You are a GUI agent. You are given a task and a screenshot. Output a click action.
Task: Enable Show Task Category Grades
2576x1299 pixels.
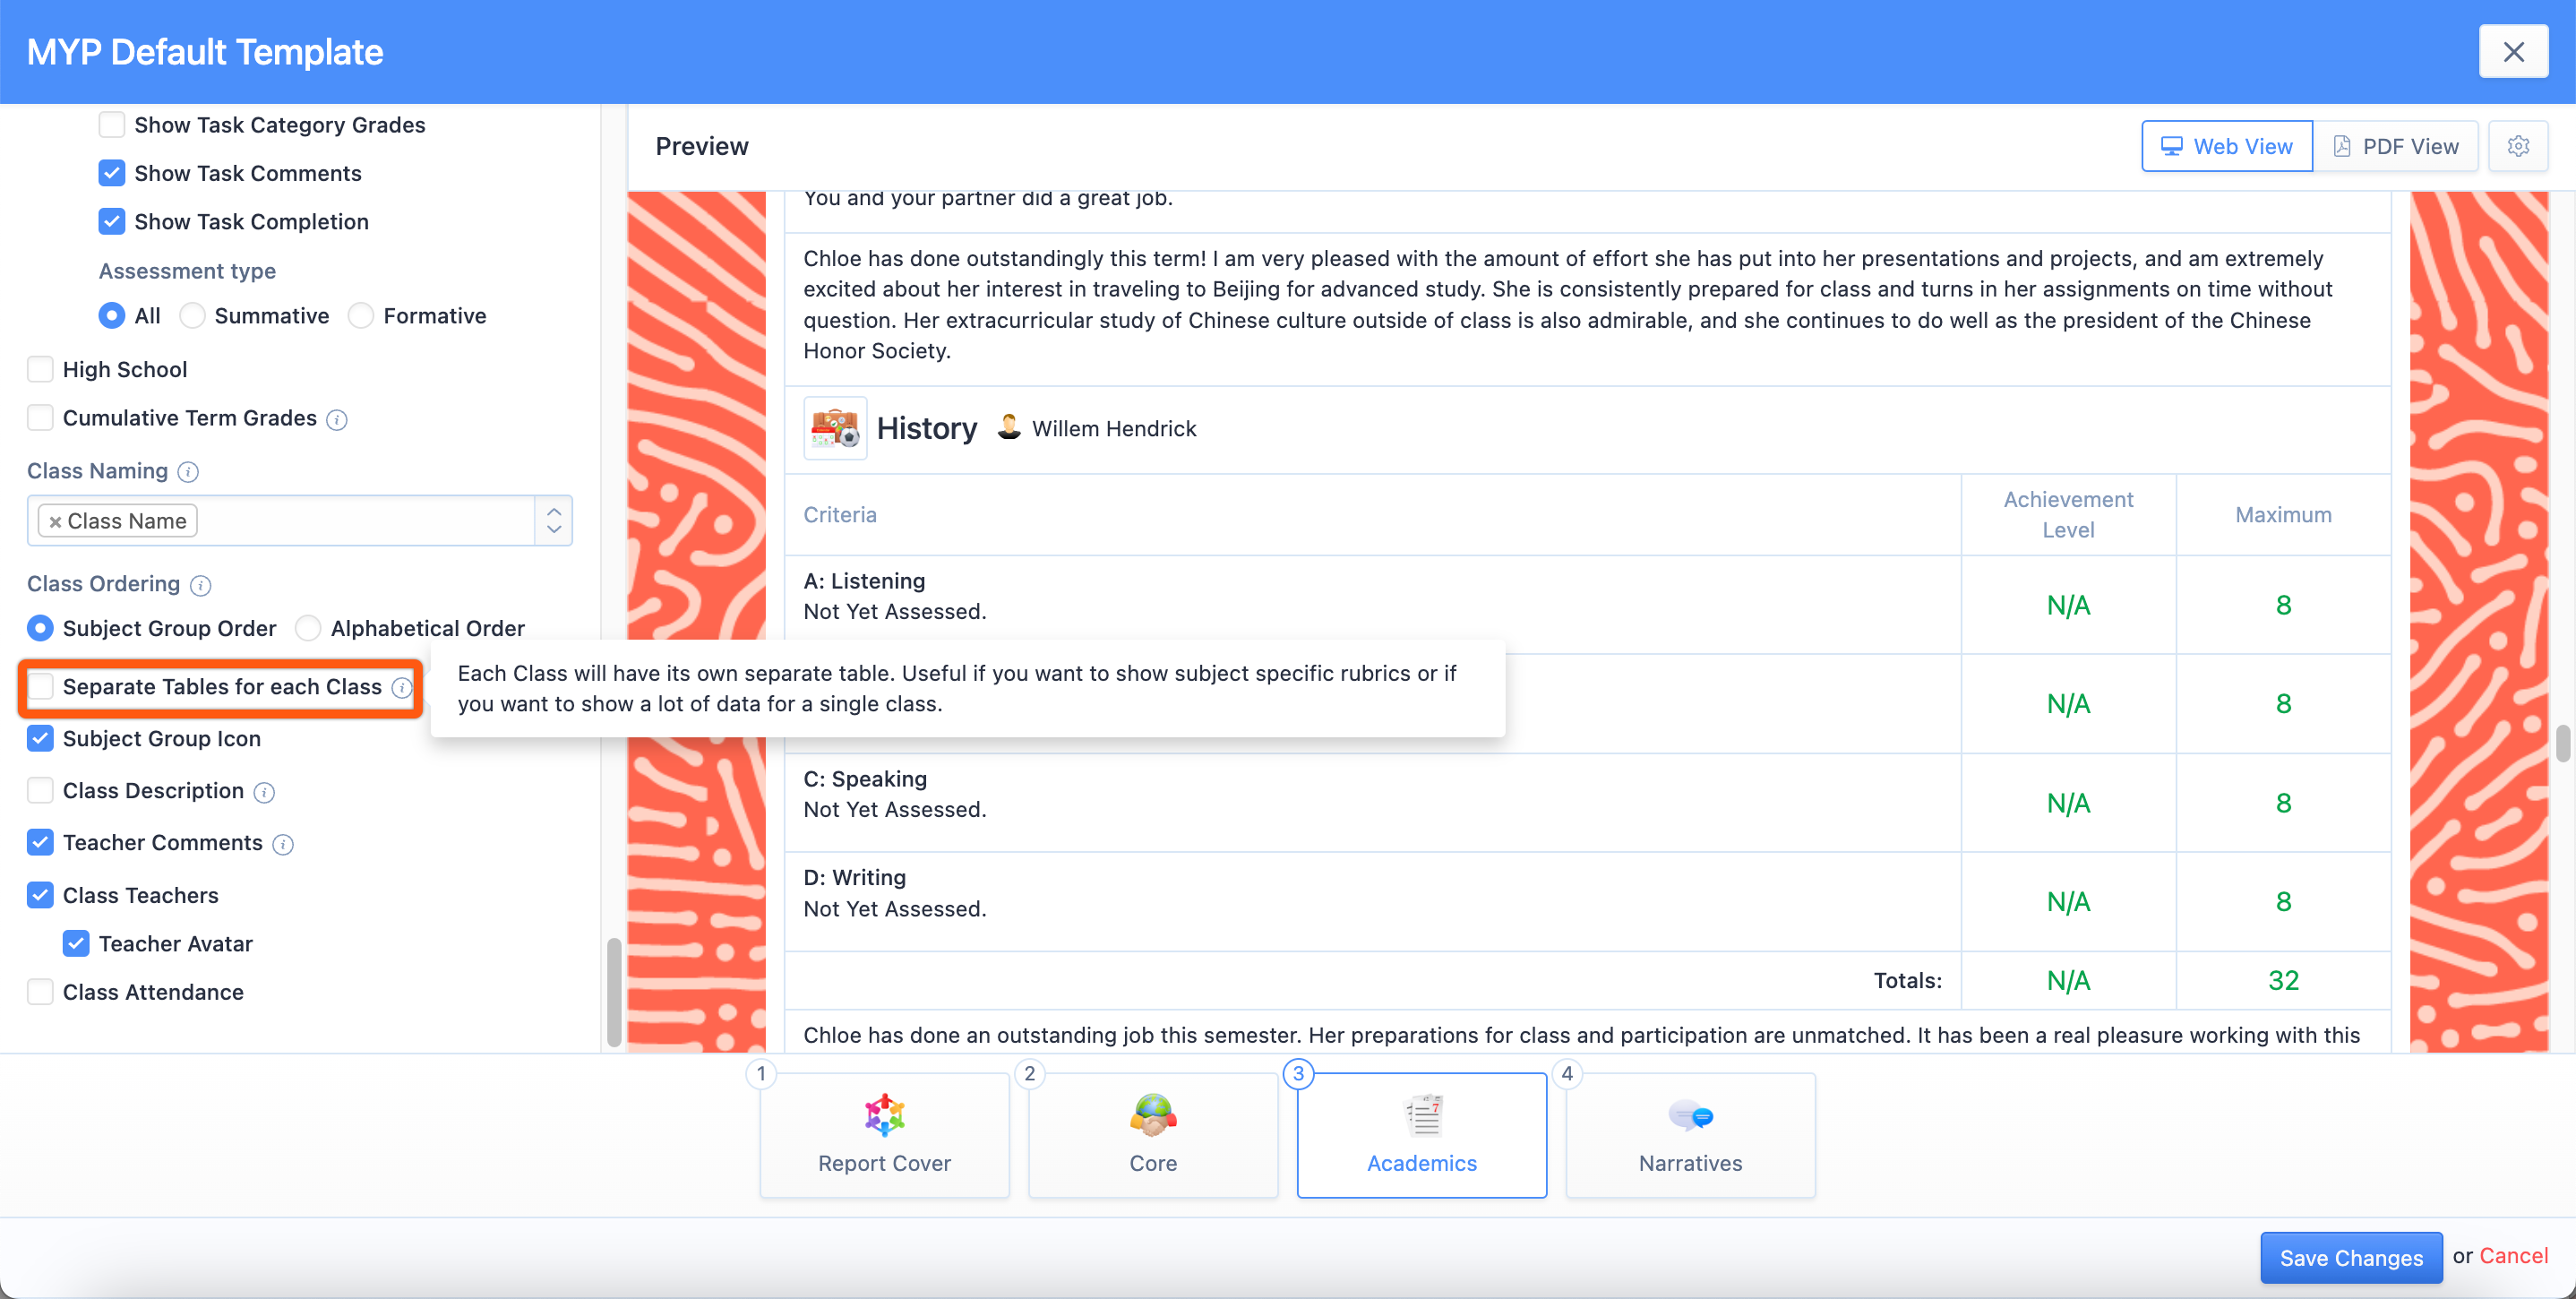coord(112,125)
